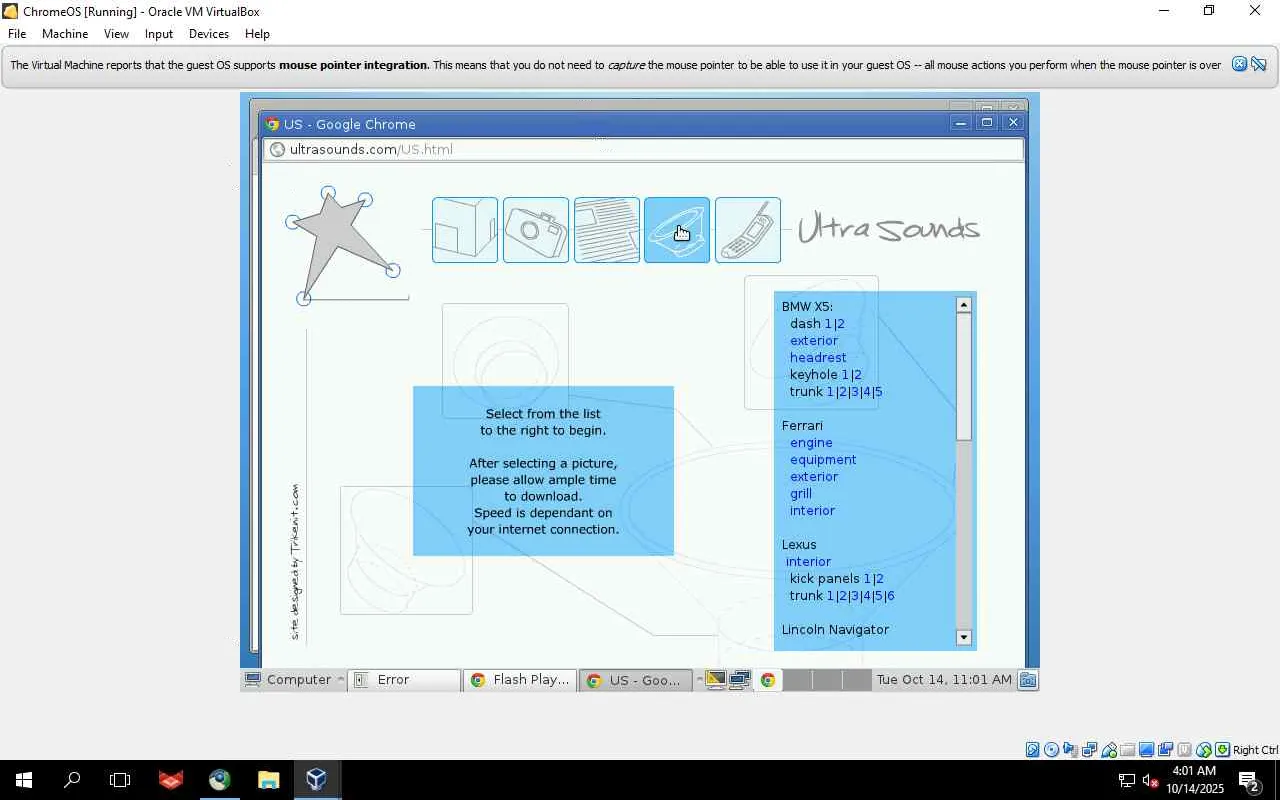Open the newspaper page icon in site navigation
The image size is (1280, 800).
[607, 230]
